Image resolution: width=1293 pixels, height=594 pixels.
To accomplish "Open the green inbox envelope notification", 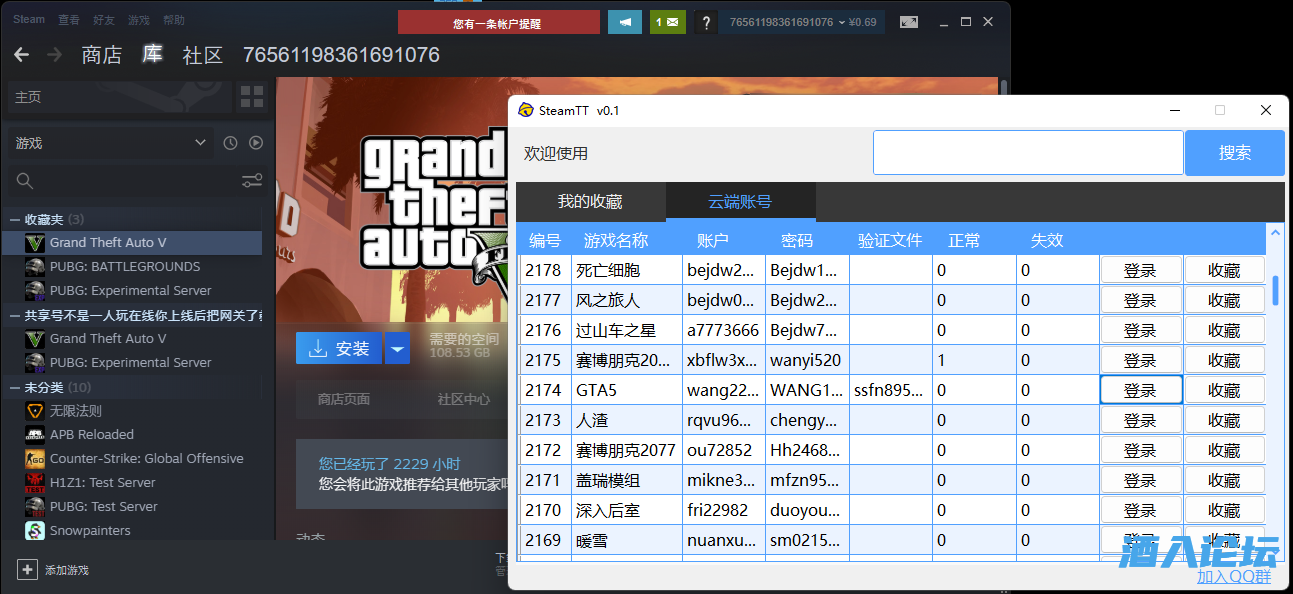I will click(x=667, y=22).
